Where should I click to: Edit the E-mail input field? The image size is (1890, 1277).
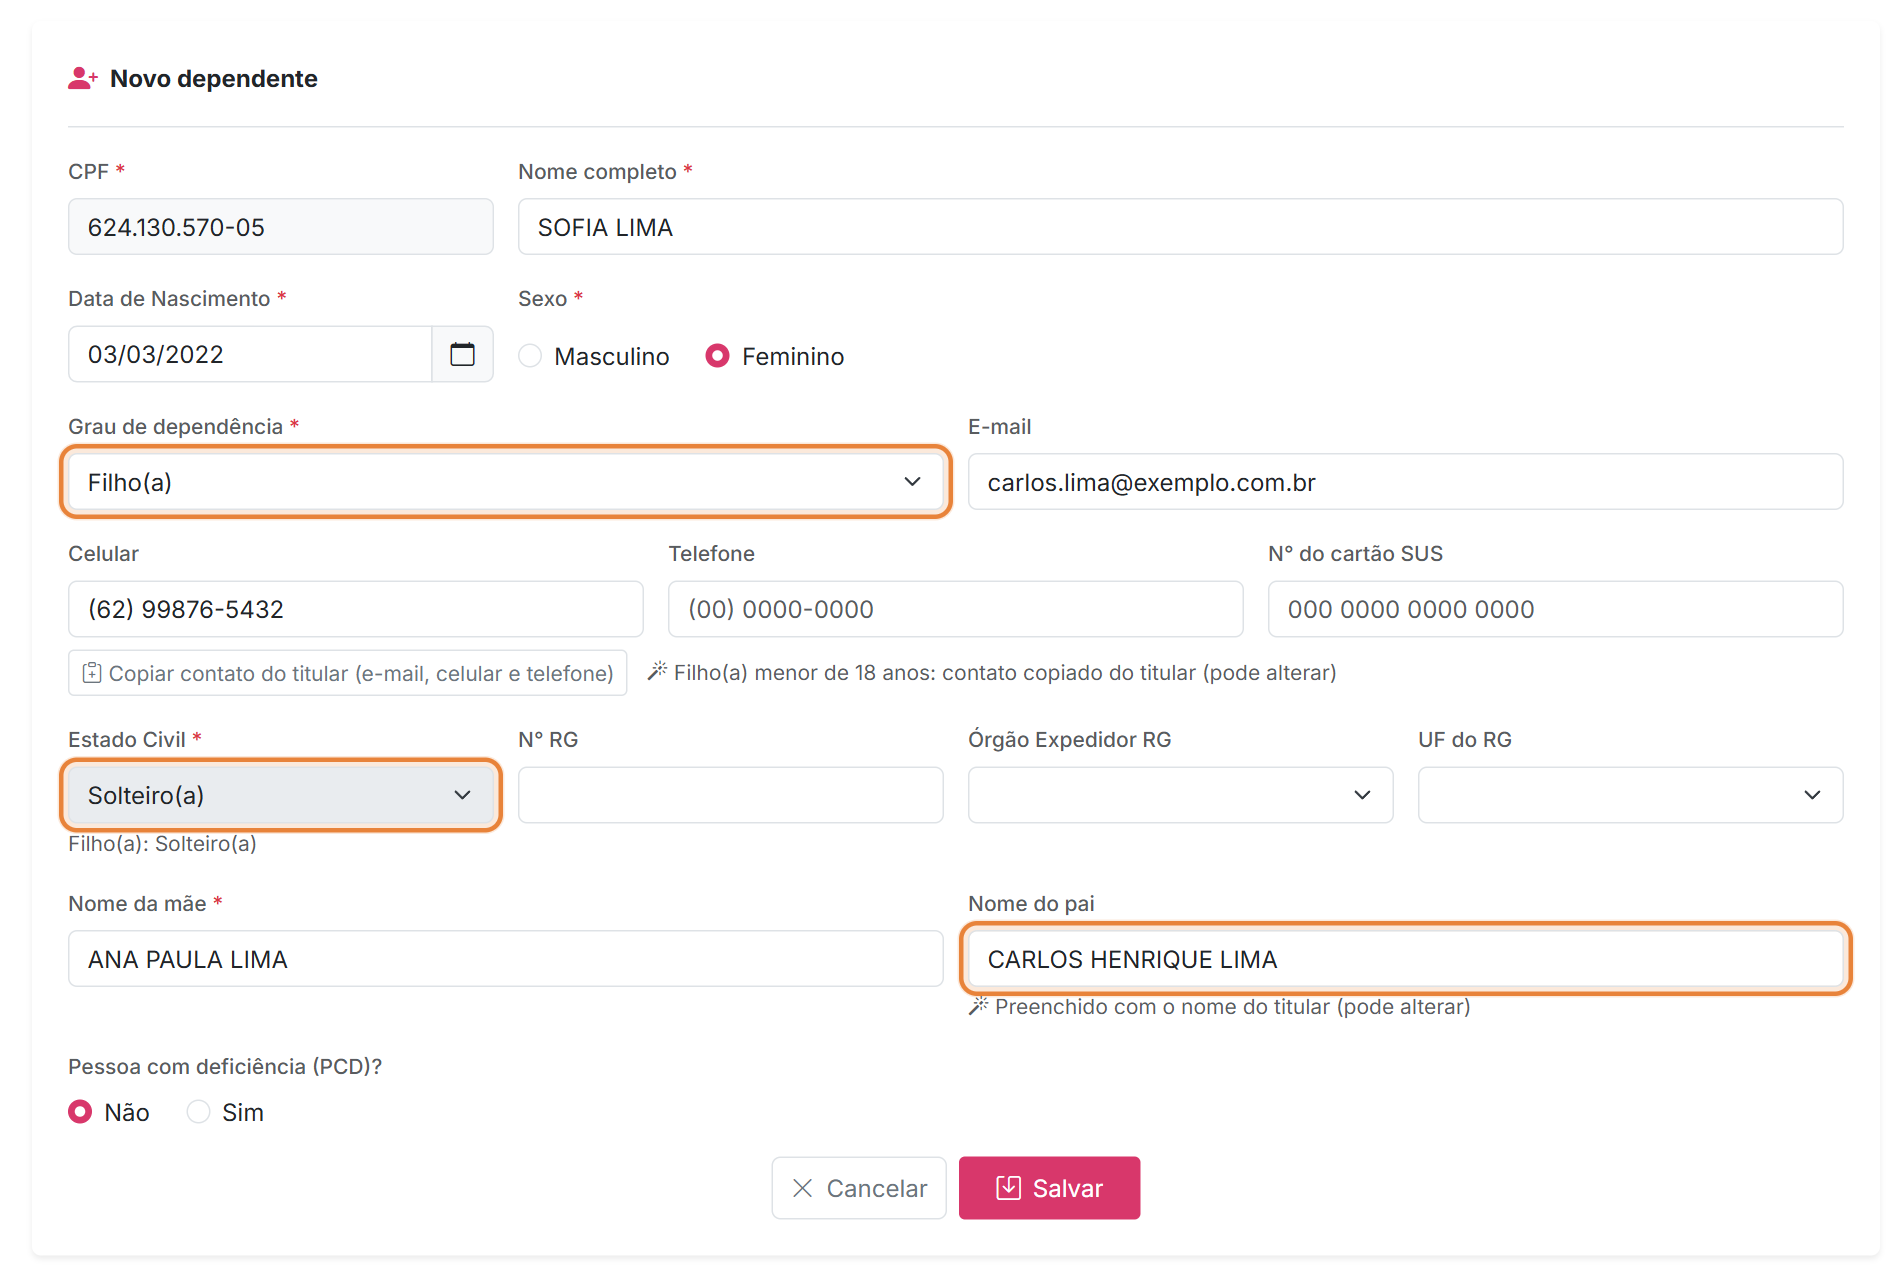tap(1405, 482)
